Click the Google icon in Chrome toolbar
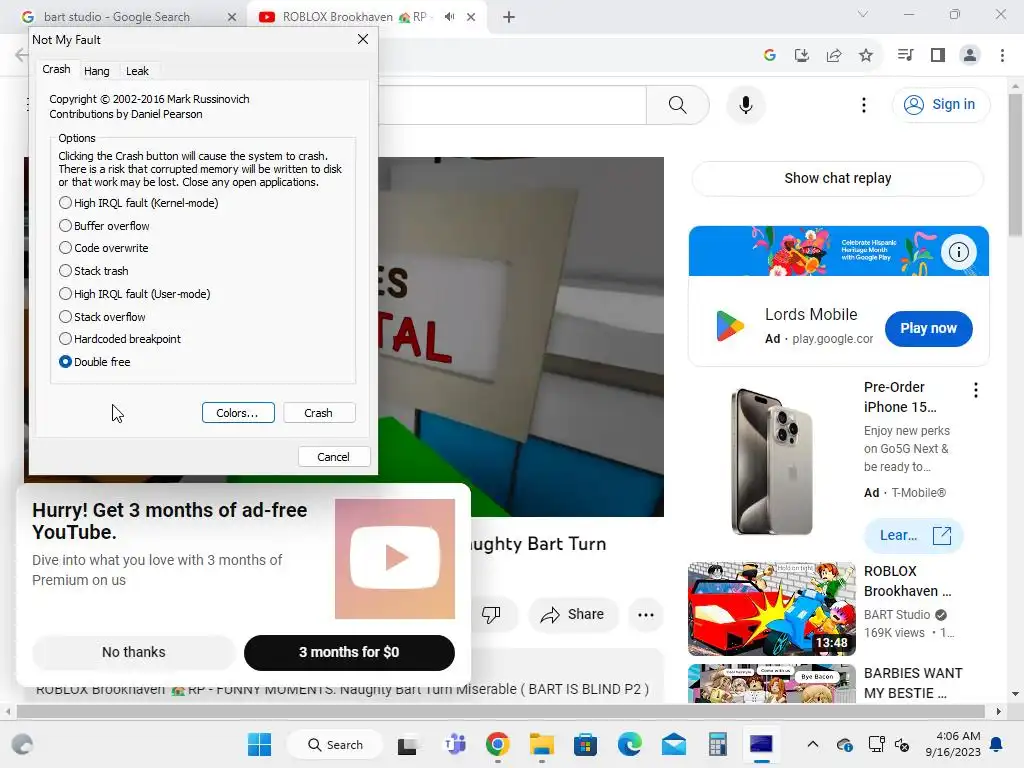This screenshot has width=1024, height=768. 770,56
